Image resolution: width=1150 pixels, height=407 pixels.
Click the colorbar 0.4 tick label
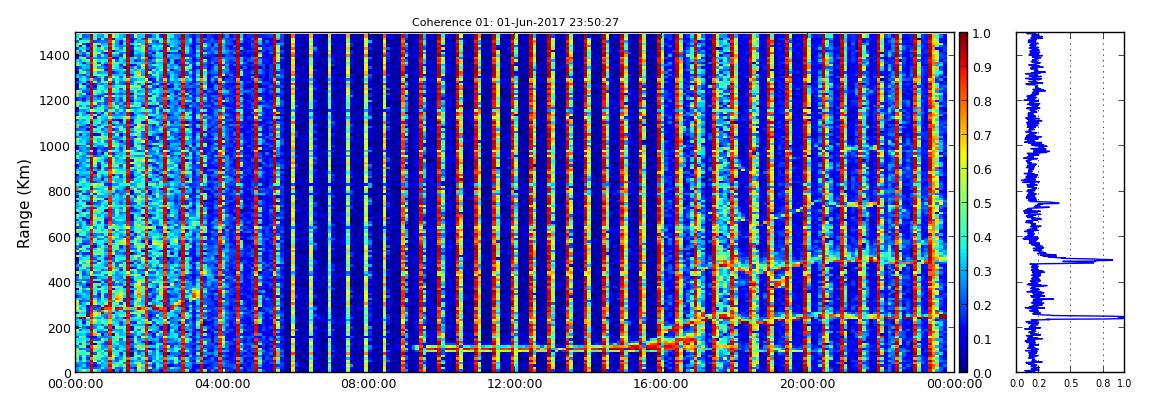(981, 238)
